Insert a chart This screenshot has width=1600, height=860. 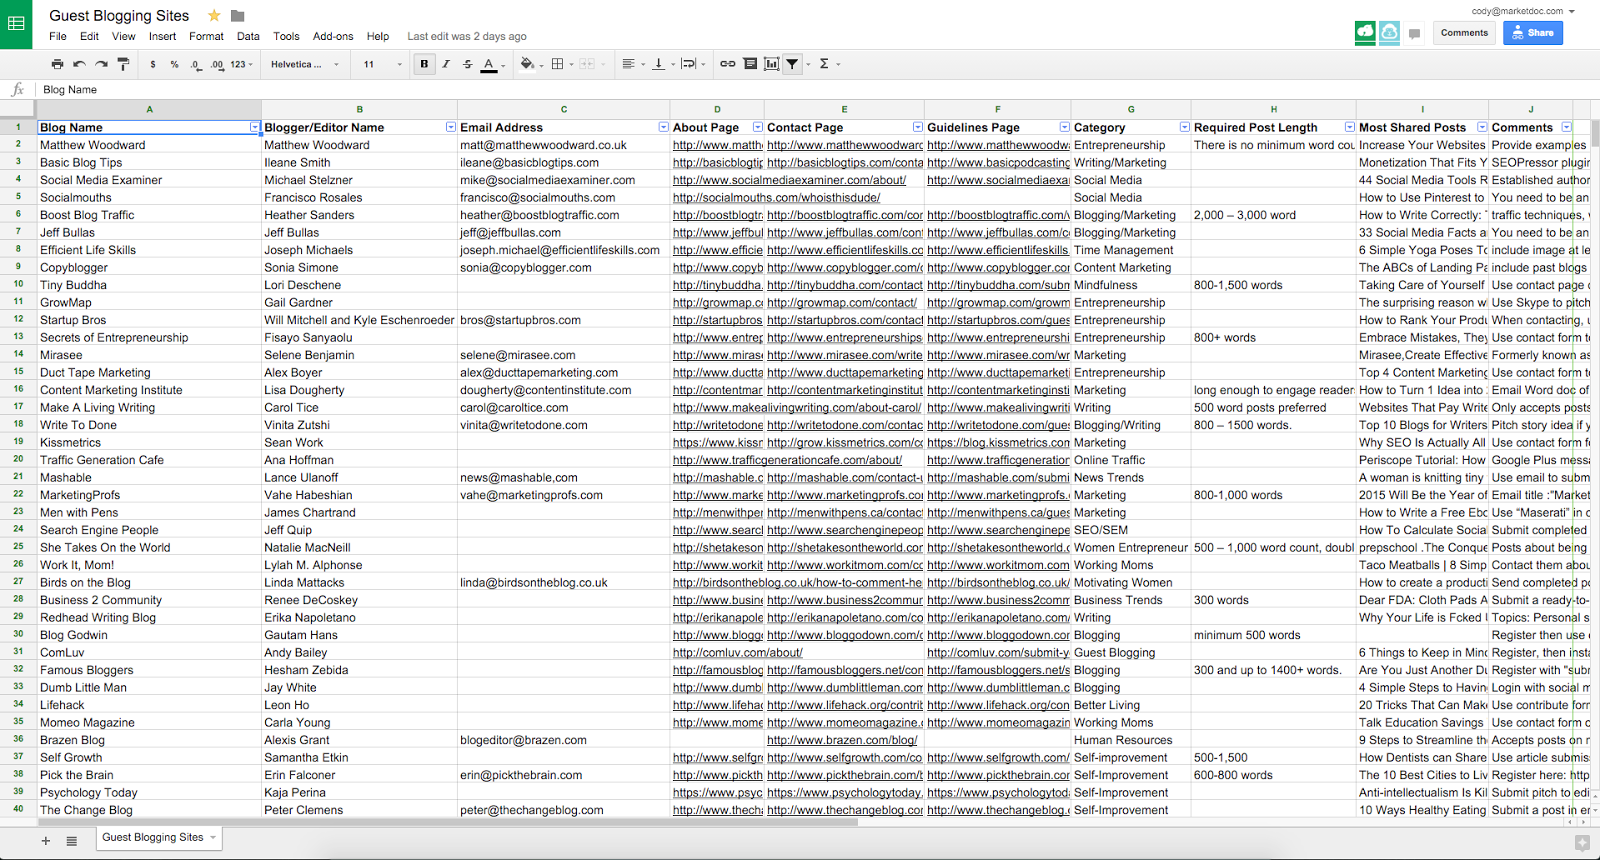[x=771, y=64]
